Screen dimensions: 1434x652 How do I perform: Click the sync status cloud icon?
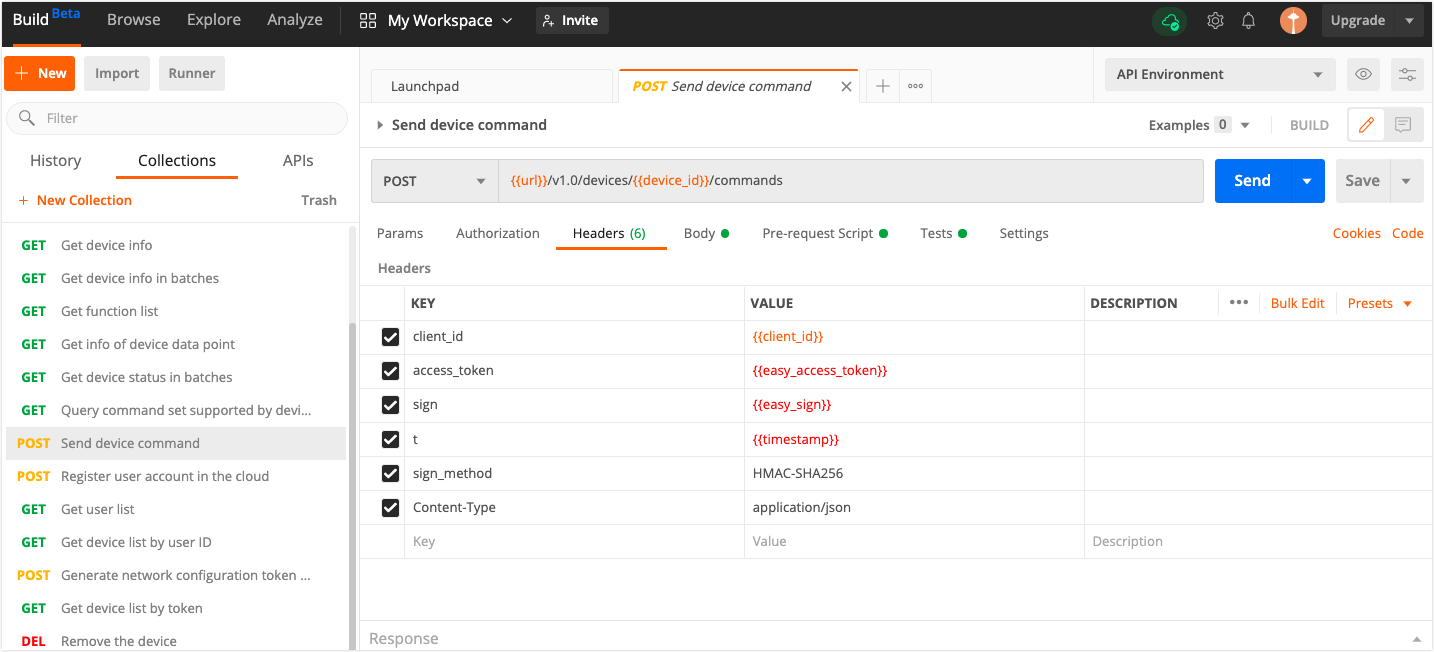point(1169,21)
